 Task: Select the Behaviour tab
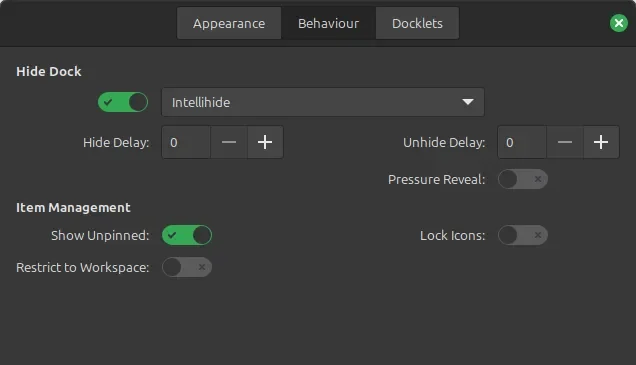(329, 23)
